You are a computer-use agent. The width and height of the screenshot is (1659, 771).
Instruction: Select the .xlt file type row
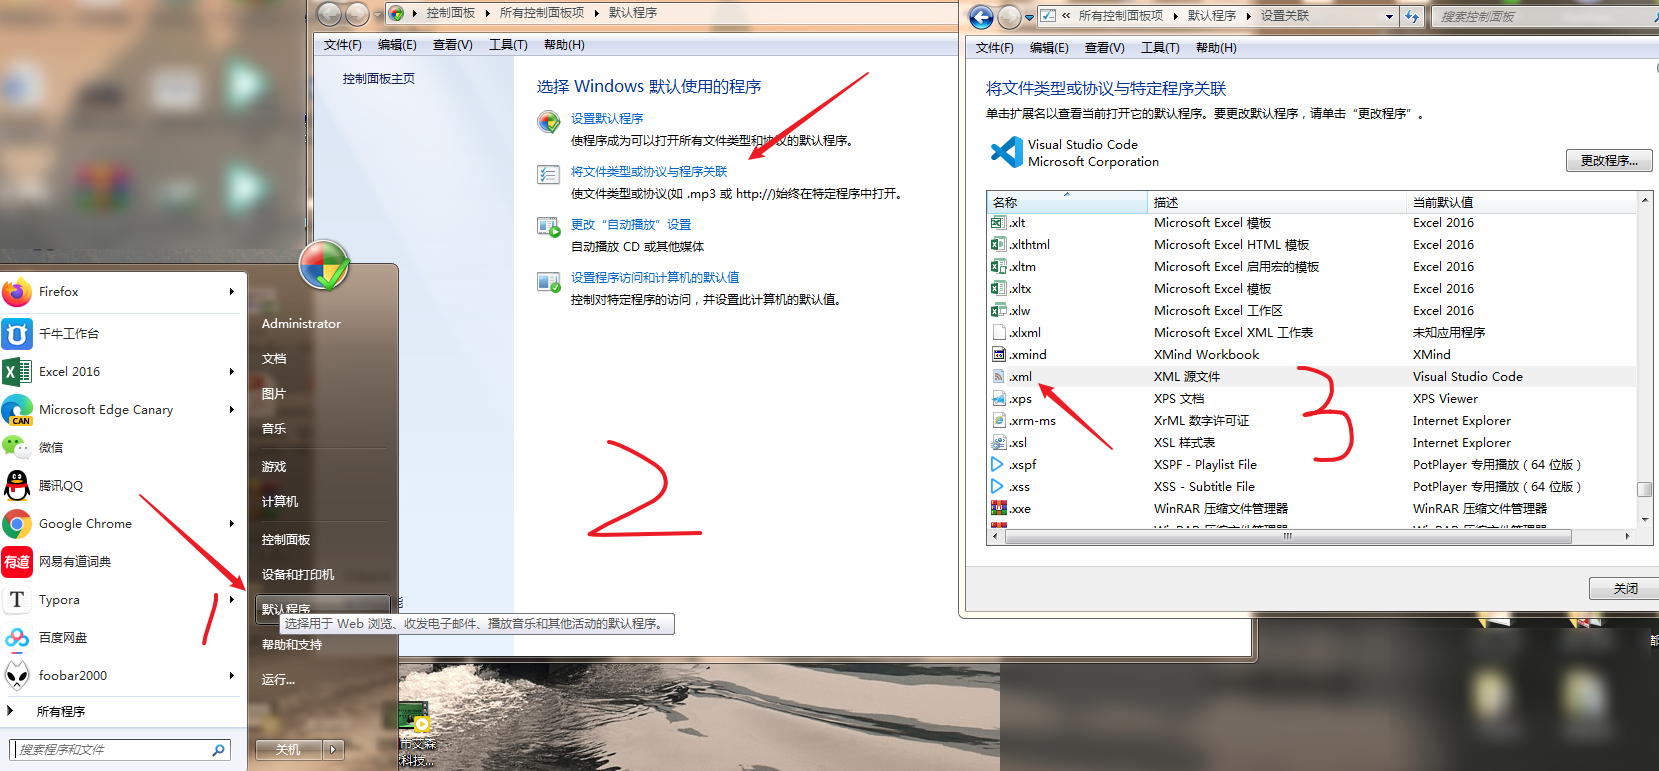pos(1311,223)
